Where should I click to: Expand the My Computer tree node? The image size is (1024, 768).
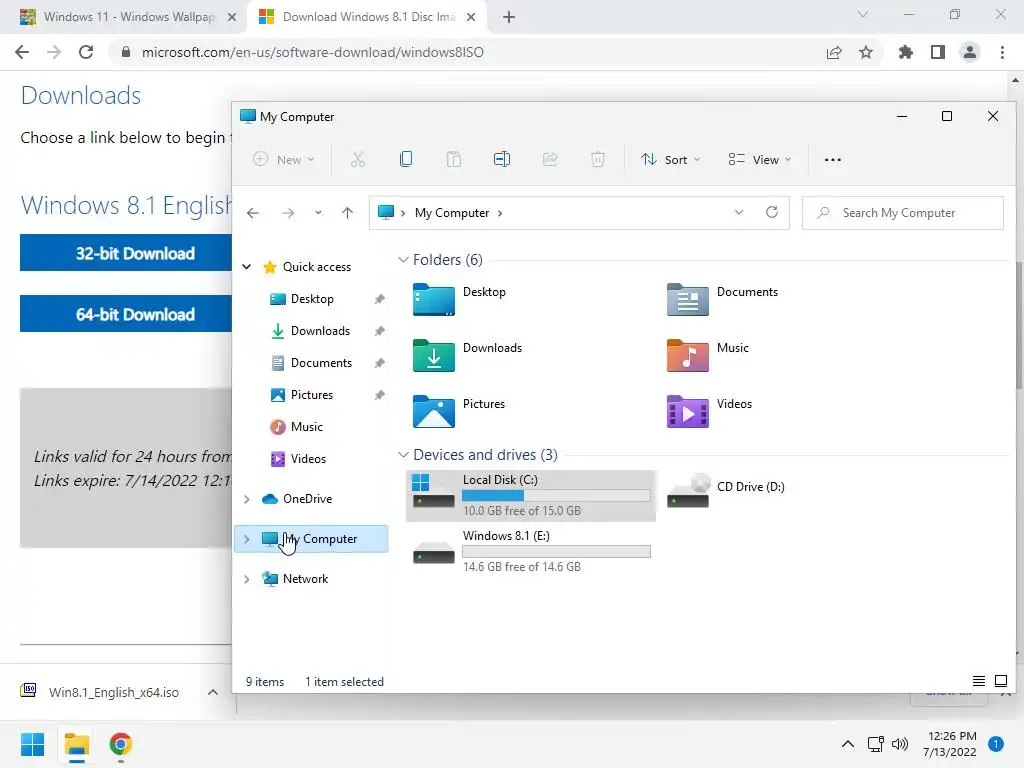(247, 539)
